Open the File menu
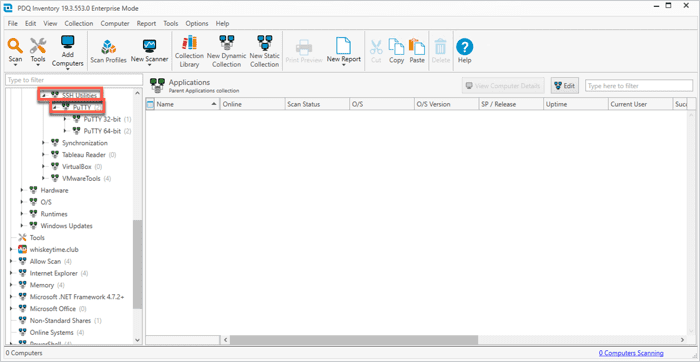This screenshot has width=700, height=362. [x=12, y=24]
